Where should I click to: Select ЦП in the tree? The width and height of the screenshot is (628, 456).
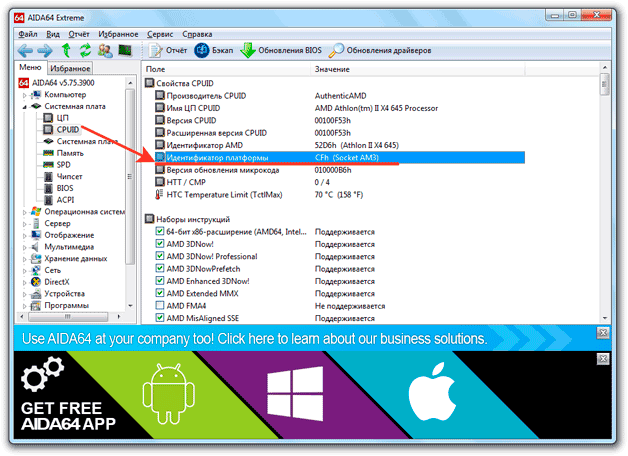pos(56,118)
